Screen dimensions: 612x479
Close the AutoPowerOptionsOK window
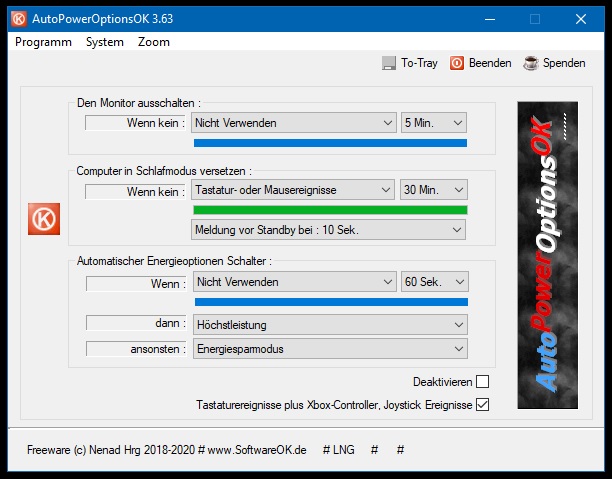click(x=581, y=19)
